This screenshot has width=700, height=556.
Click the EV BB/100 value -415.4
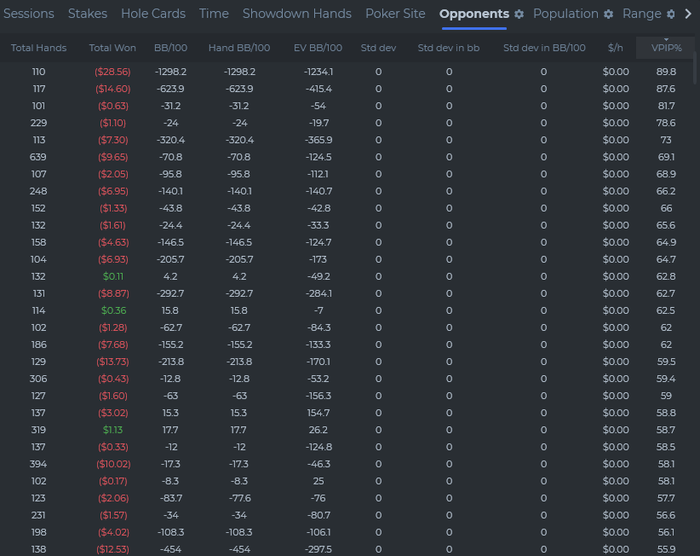pos(318,89)
